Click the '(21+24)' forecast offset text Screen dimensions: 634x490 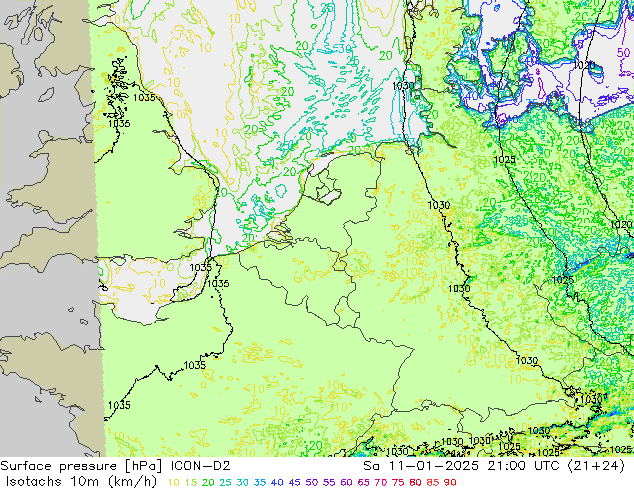[x=596, y=466]
